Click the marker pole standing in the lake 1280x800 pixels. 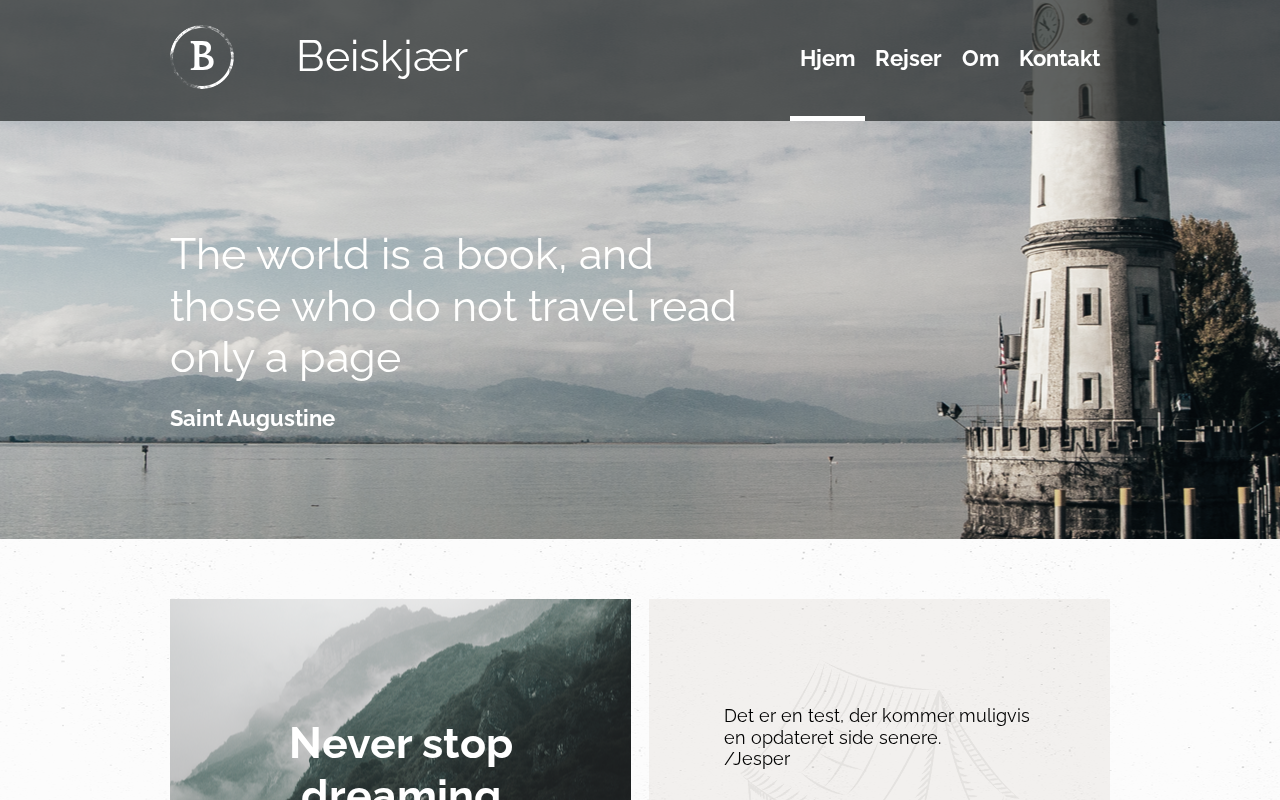point(145,457)
